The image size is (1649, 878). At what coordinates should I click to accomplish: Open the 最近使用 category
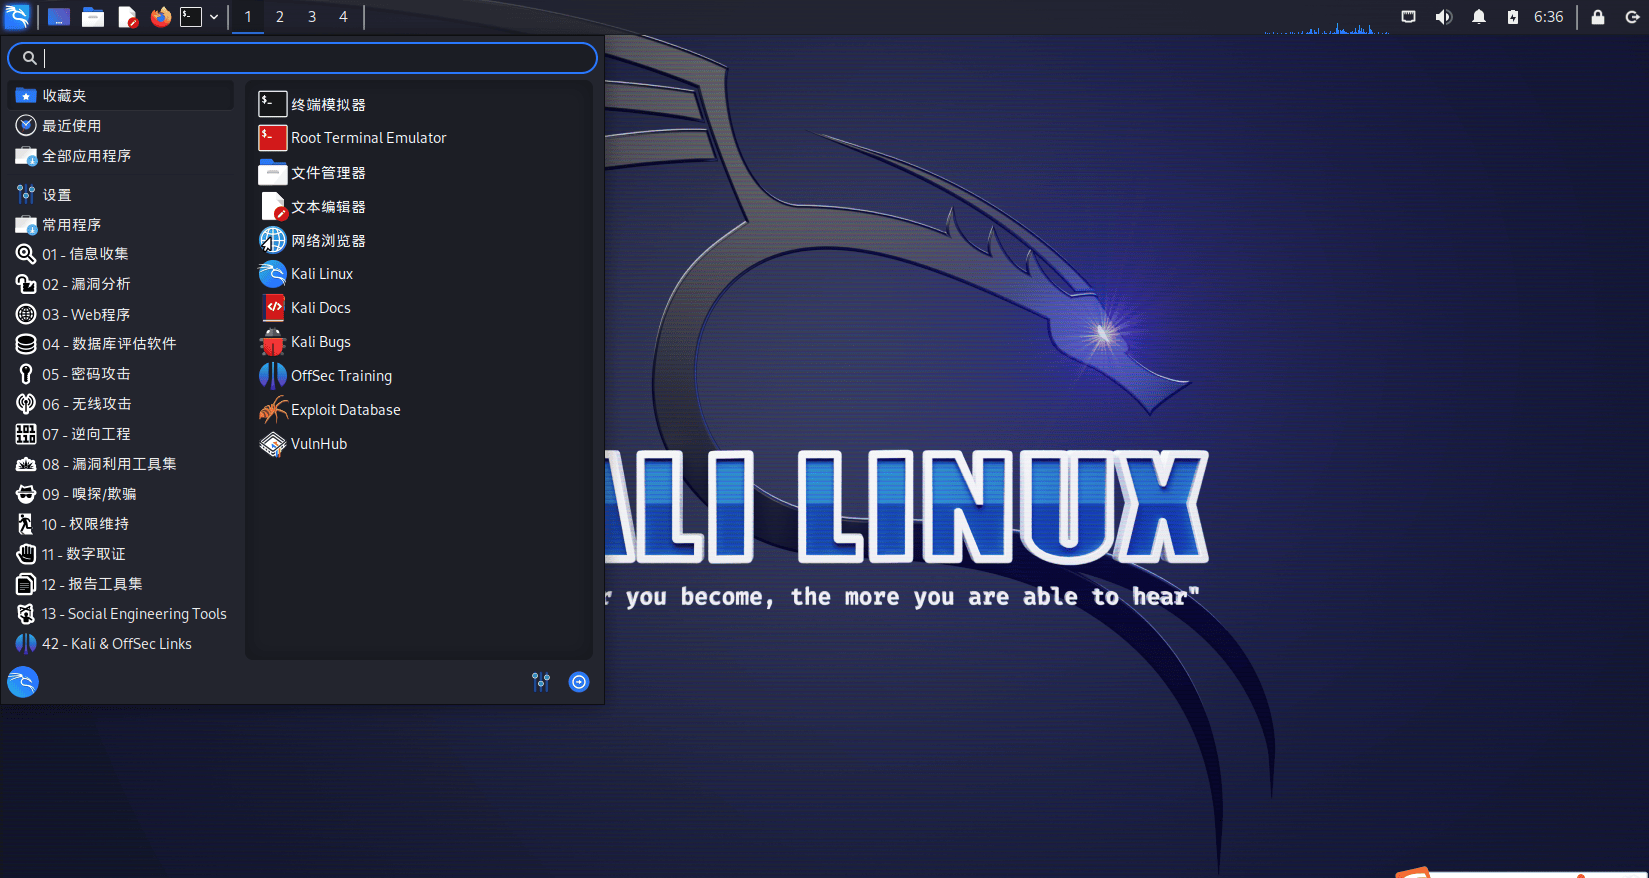(71, 126)
